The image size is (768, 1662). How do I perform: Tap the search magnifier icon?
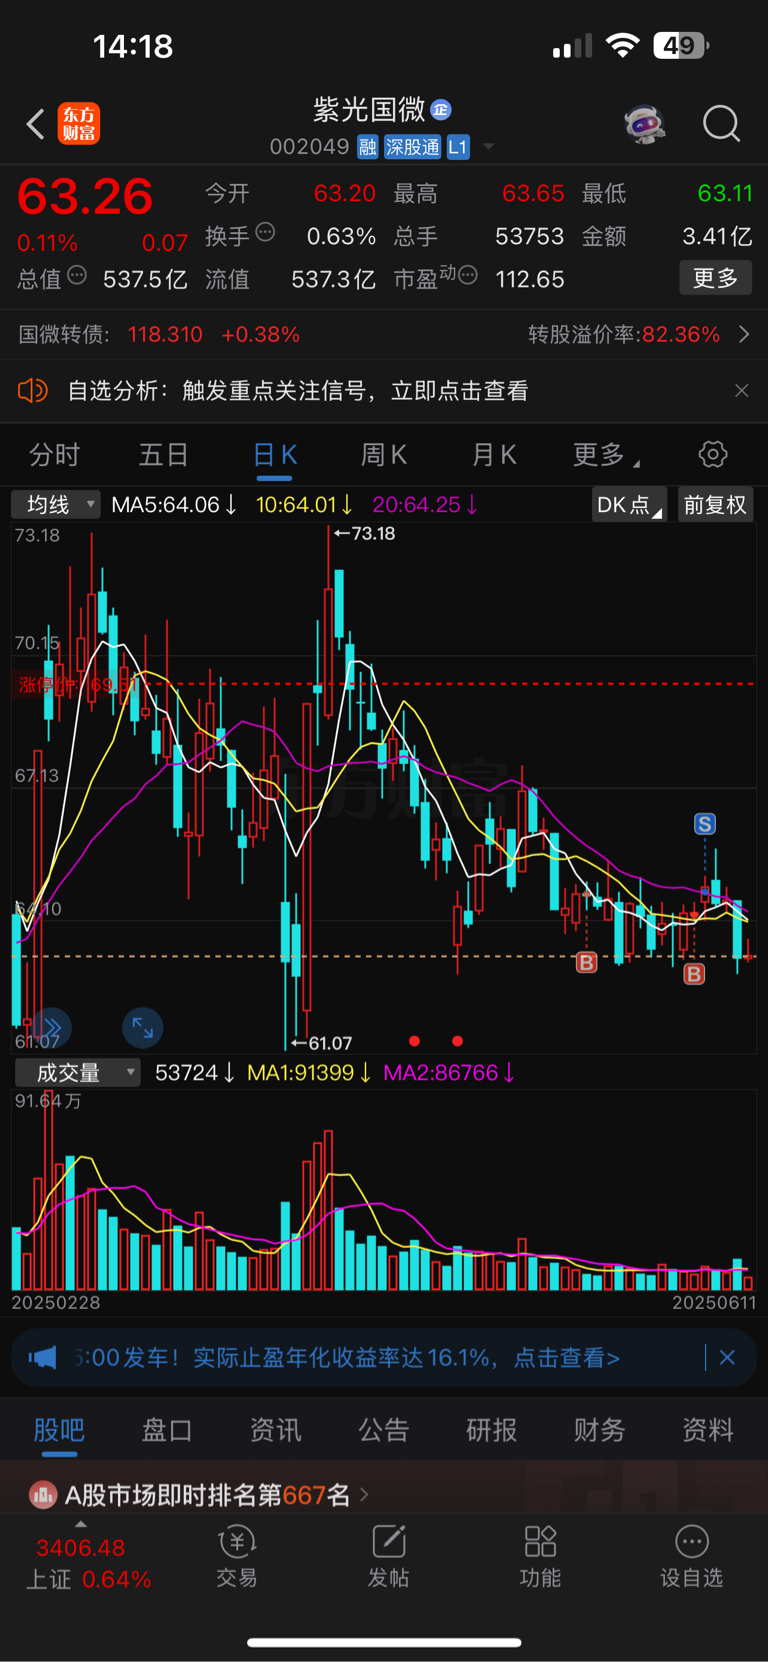click(x=721, y=124)
